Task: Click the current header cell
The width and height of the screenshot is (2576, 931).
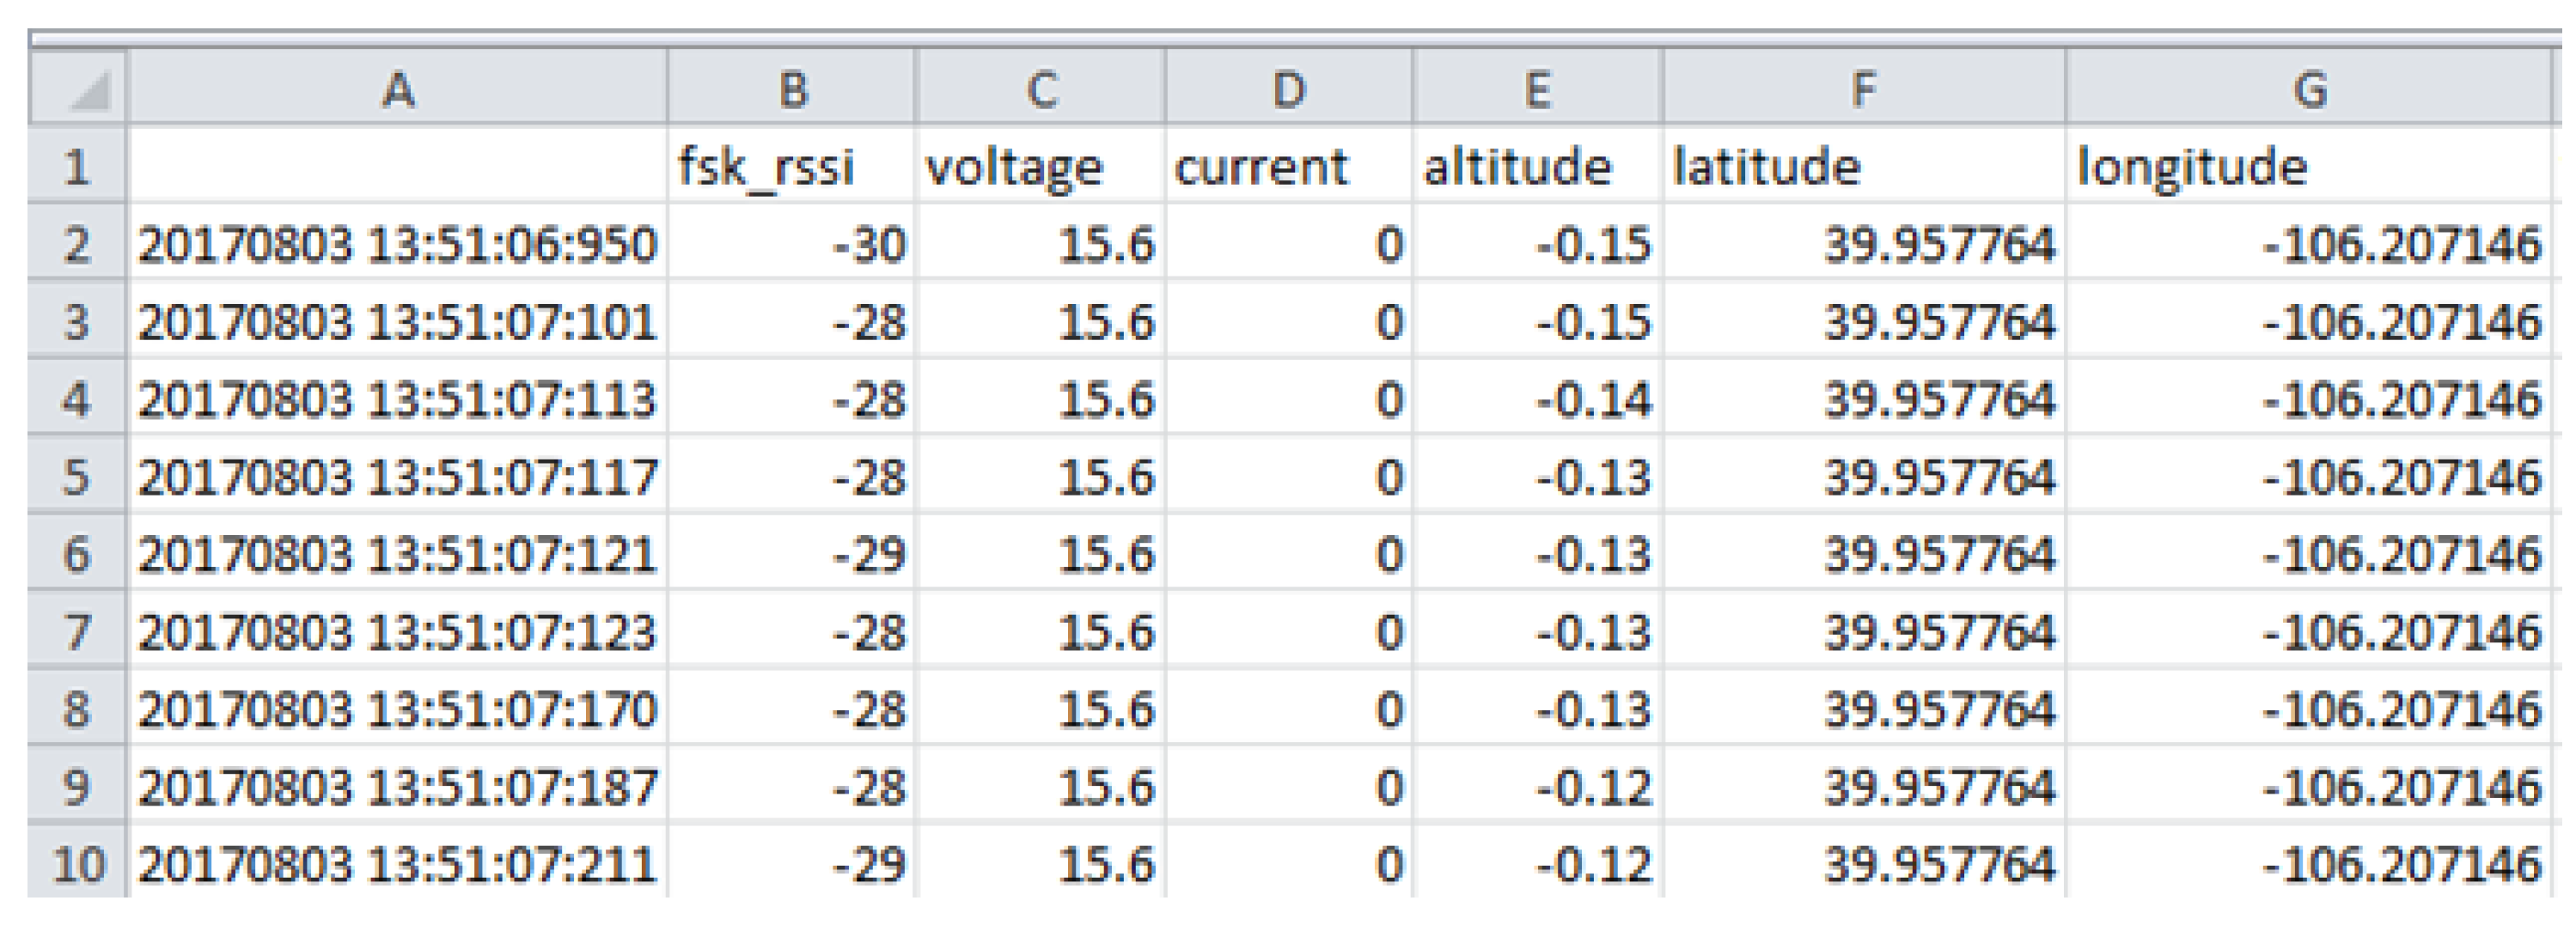Action: pyautogui.click(x=1289, y=165)
